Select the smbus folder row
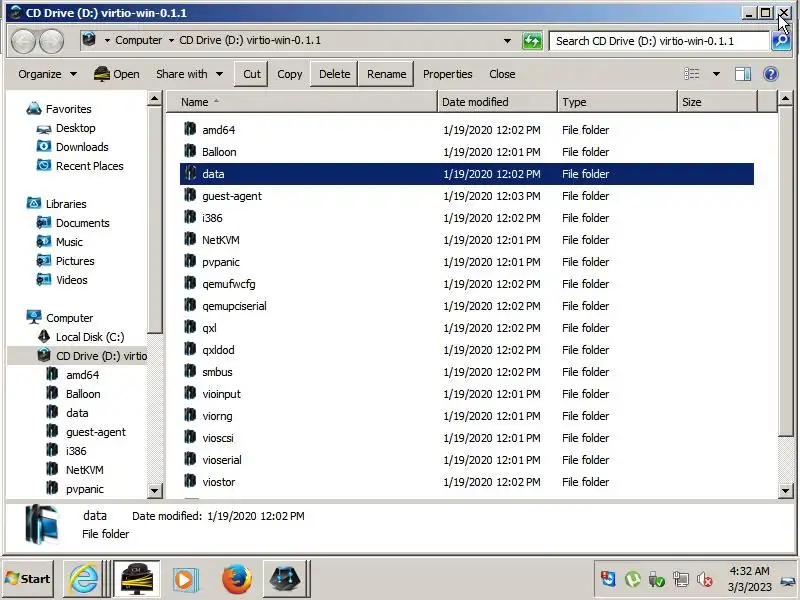 point(467,371)
